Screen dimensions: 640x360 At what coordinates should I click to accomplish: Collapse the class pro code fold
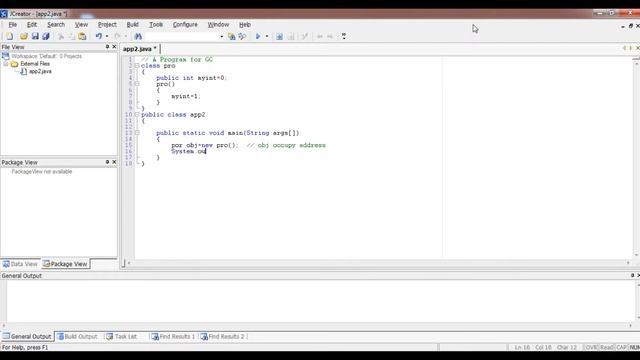click(137, 66)
